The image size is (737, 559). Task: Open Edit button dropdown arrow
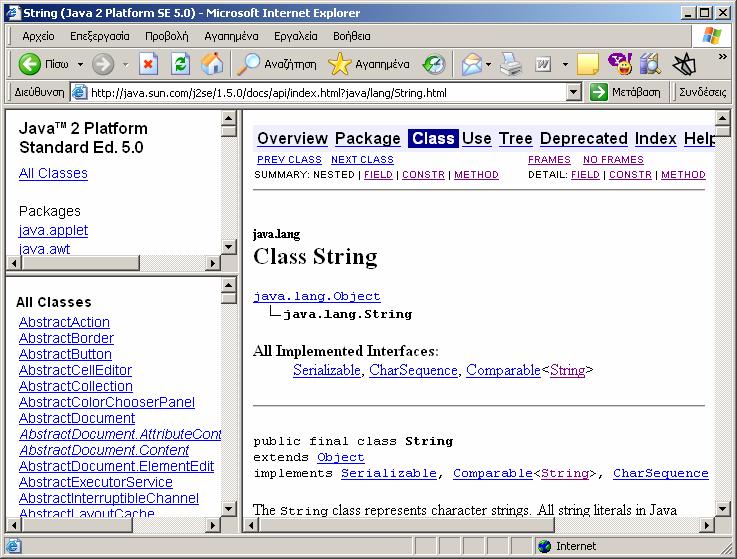click(565, 64)
